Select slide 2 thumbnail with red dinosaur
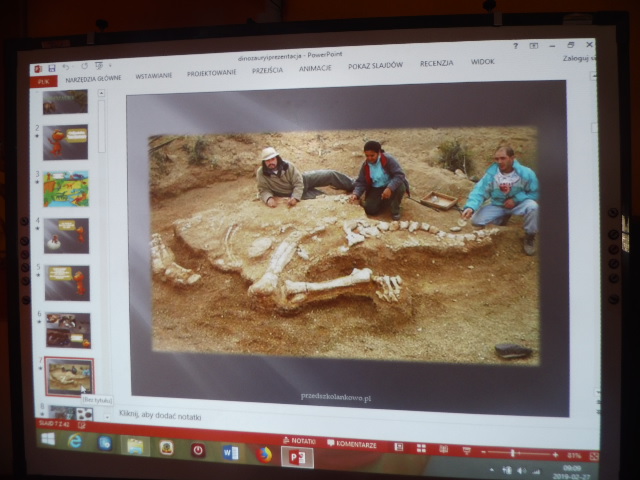Screen dimensions: 640x480 [x=65, y=142]
